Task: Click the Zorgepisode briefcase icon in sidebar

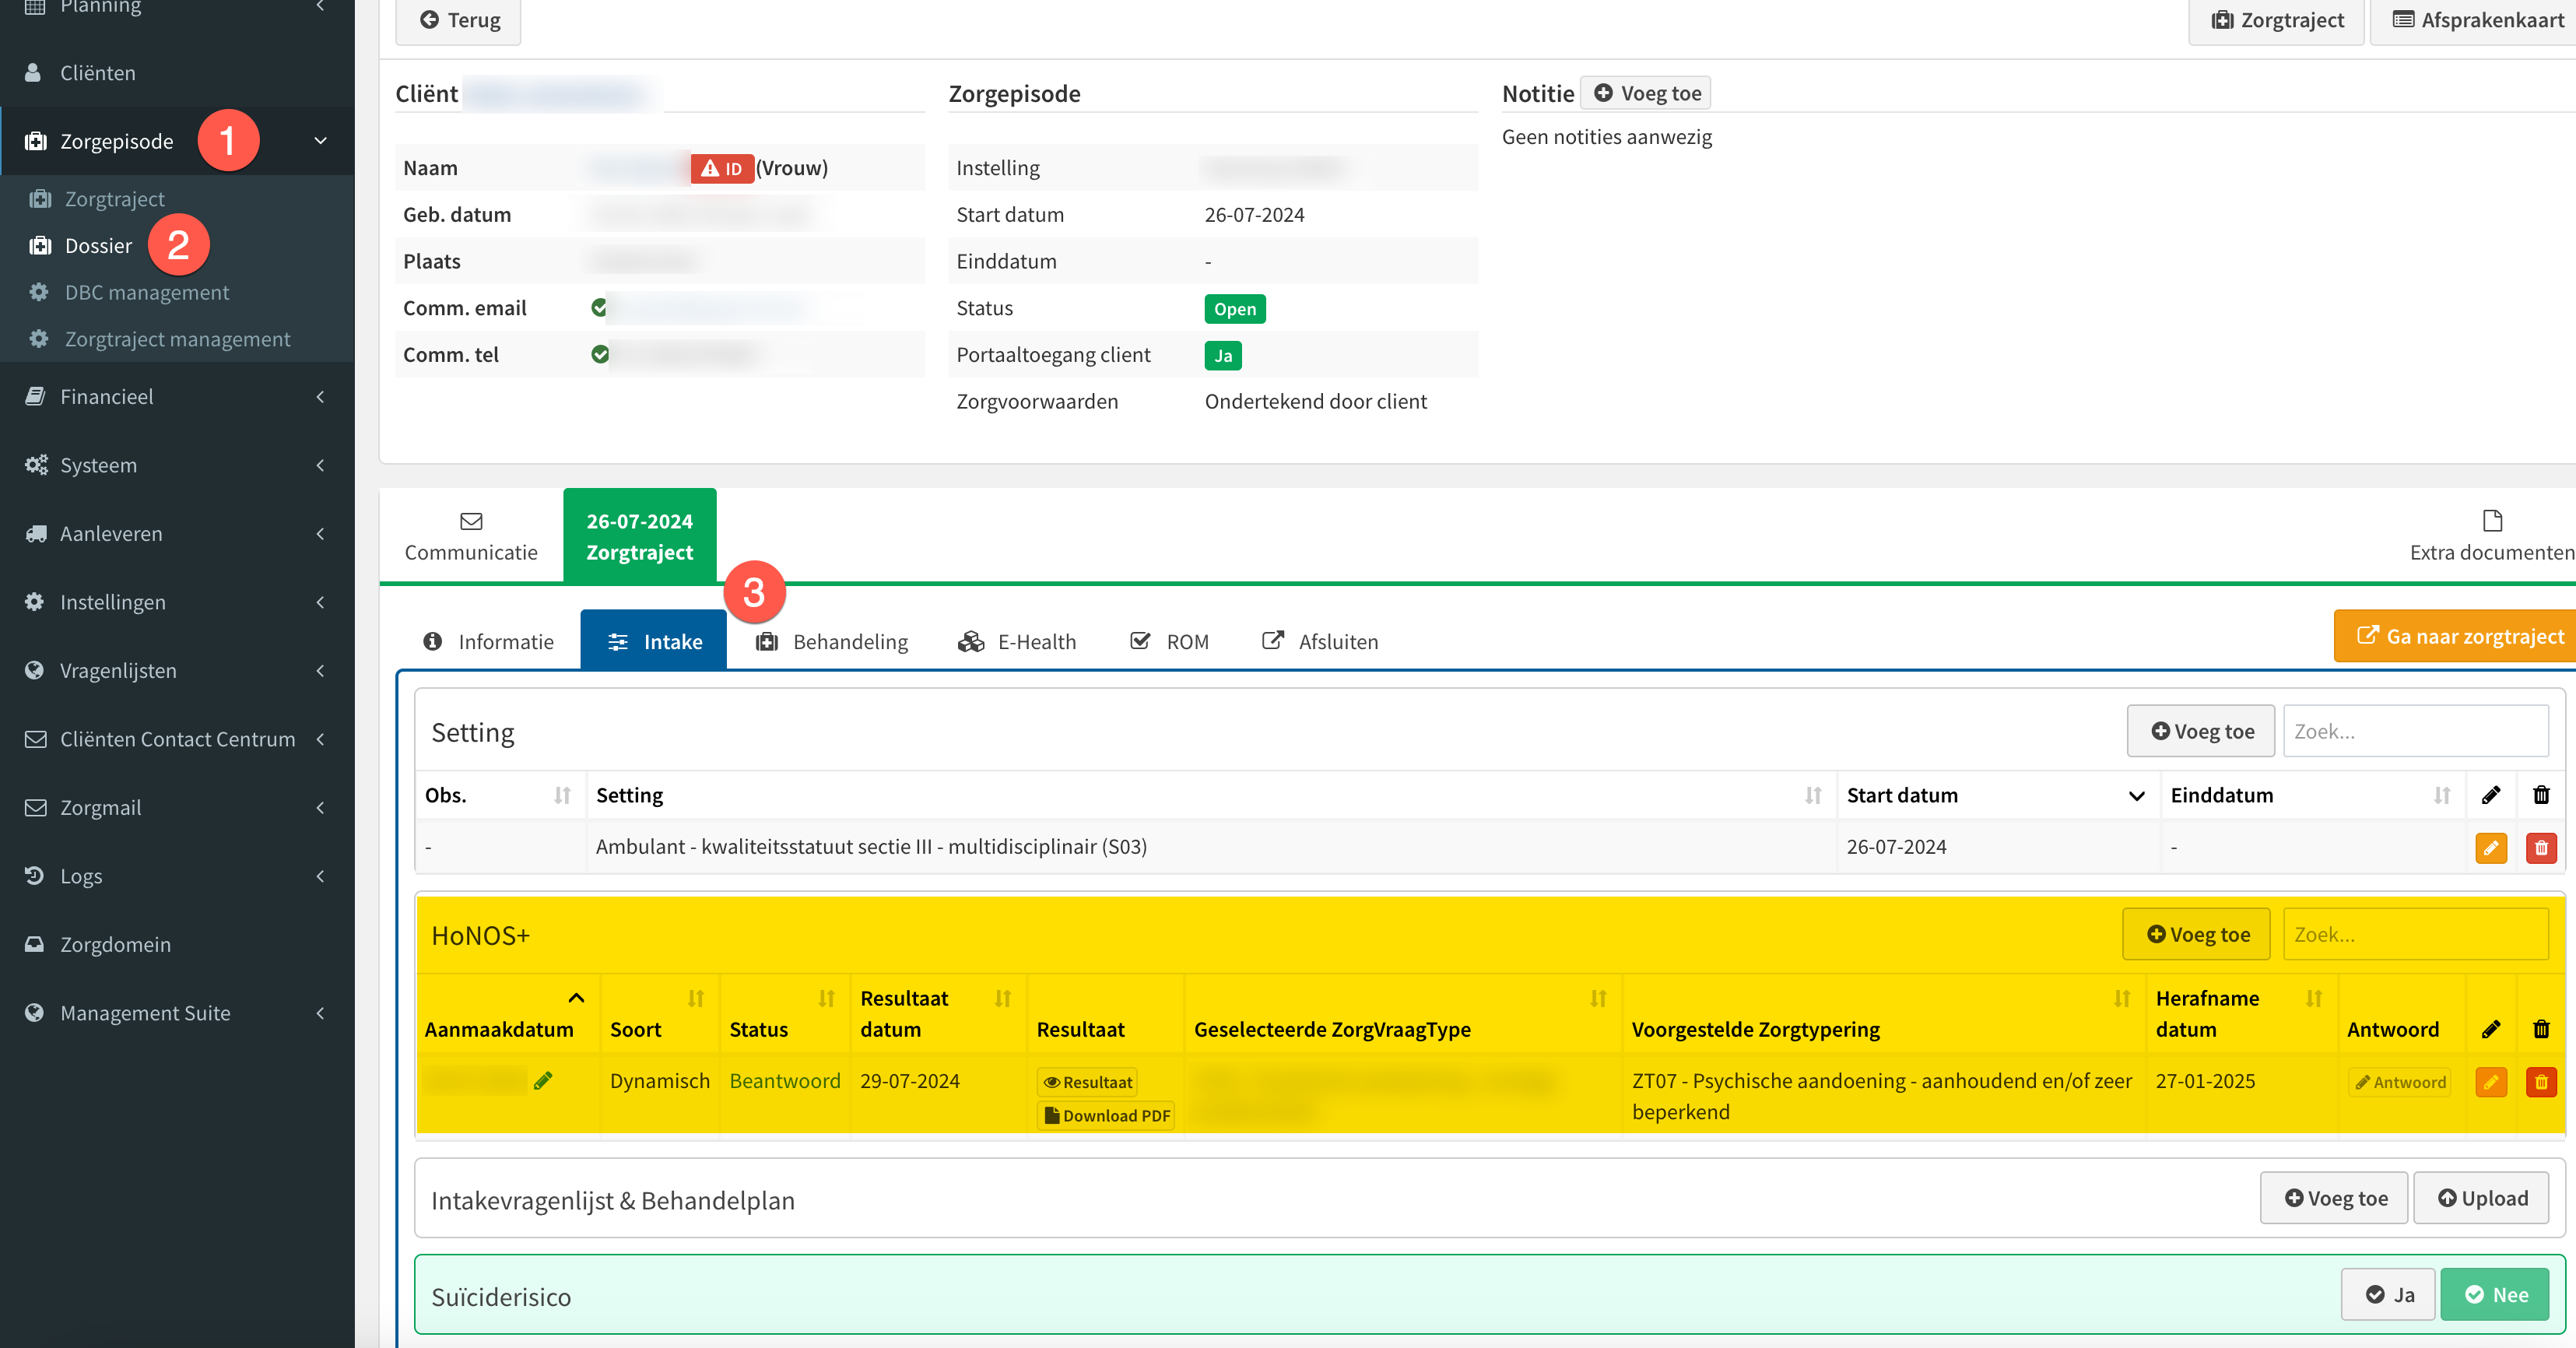Action: [35, 141]
